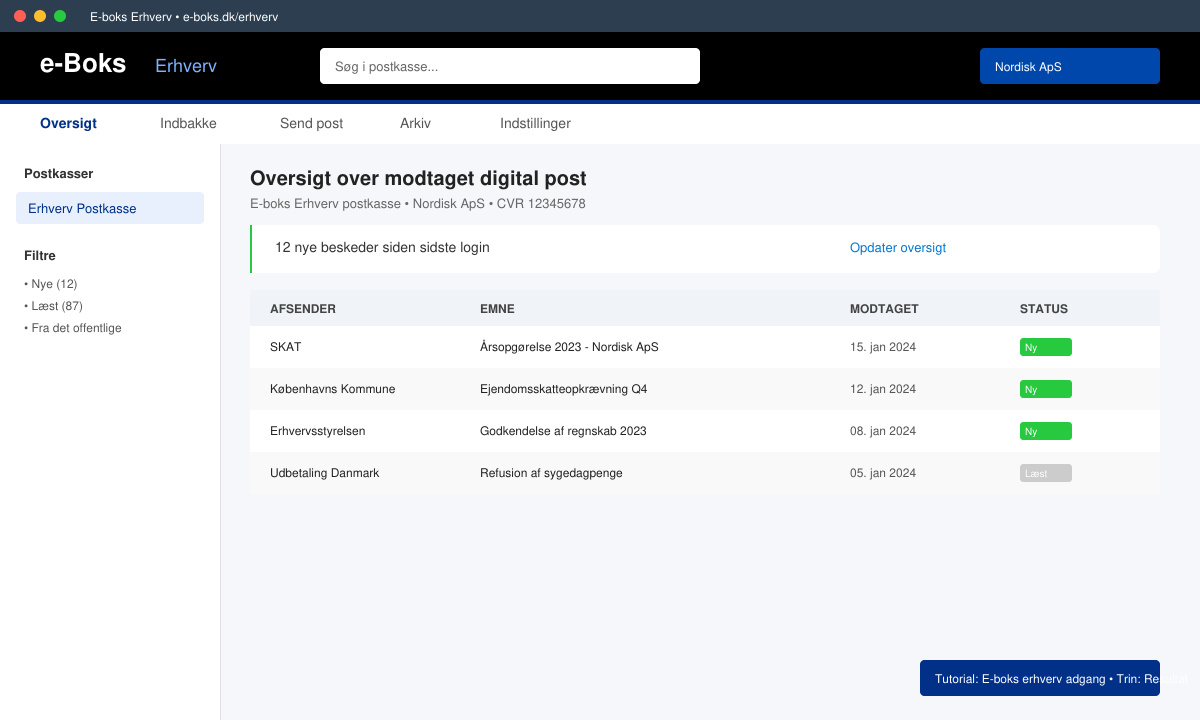Image resolution: width=1200 pixels, height=720 pixels.
Task: Click the 12. jan 2024 date cell
Action: [x=883, y=389]
